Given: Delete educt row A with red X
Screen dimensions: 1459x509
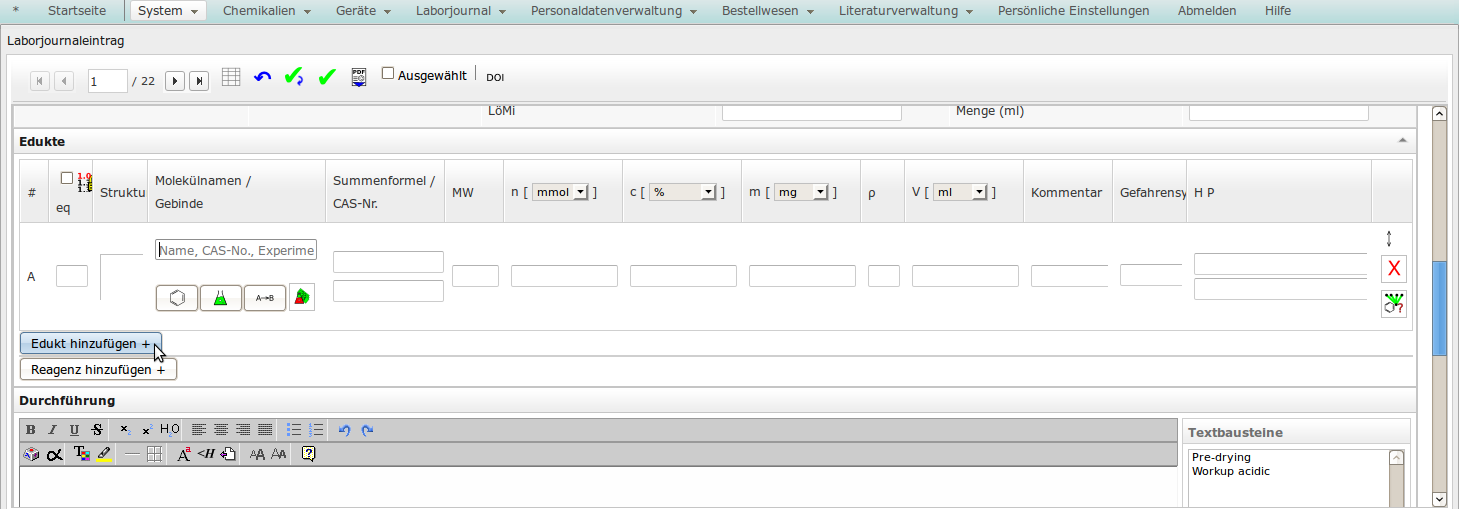Looking at the screenshot, I should 1393,269.
